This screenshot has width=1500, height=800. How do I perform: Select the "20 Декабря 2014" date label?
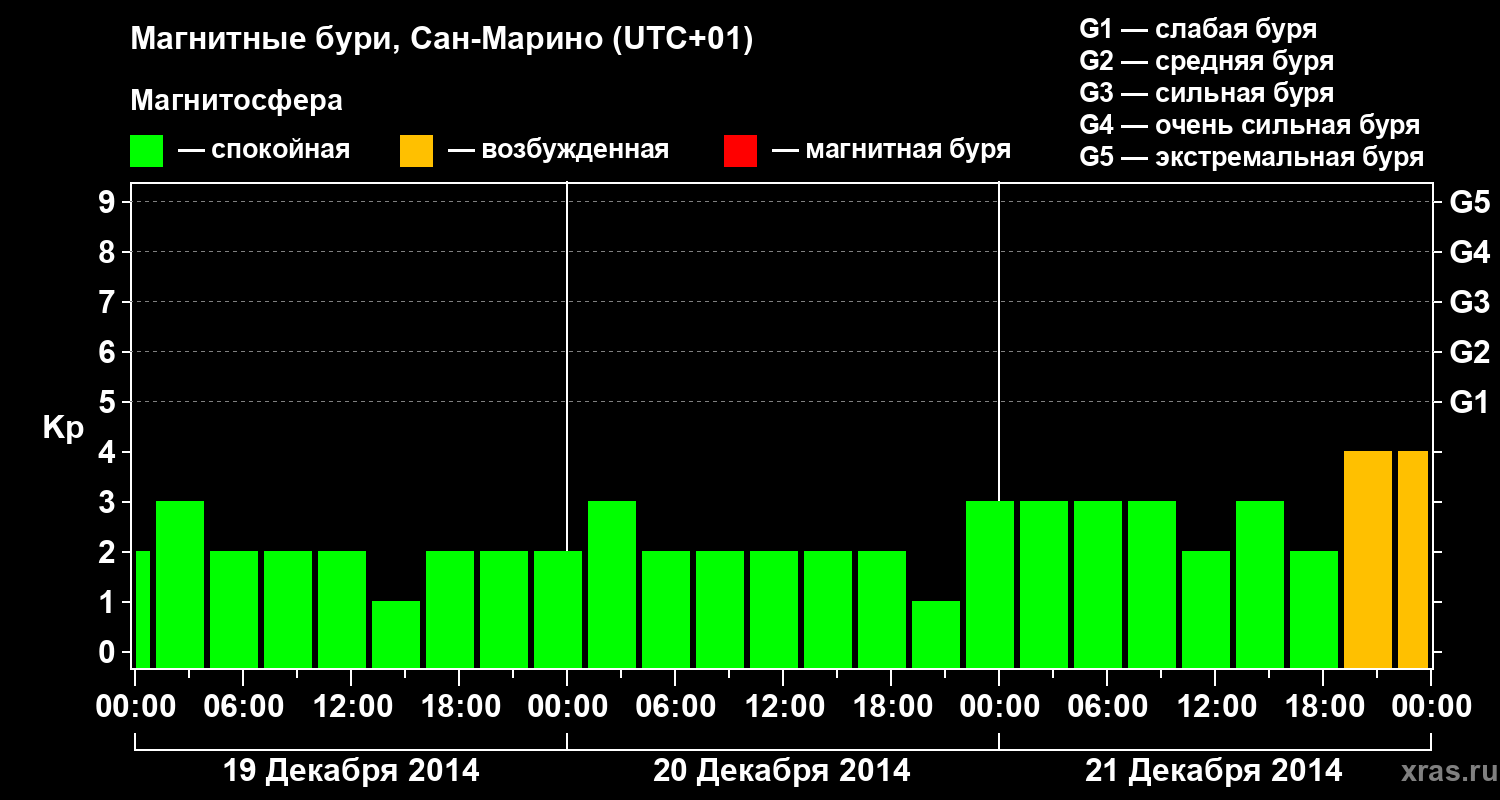pyautogui.click(x=782, y=771)
